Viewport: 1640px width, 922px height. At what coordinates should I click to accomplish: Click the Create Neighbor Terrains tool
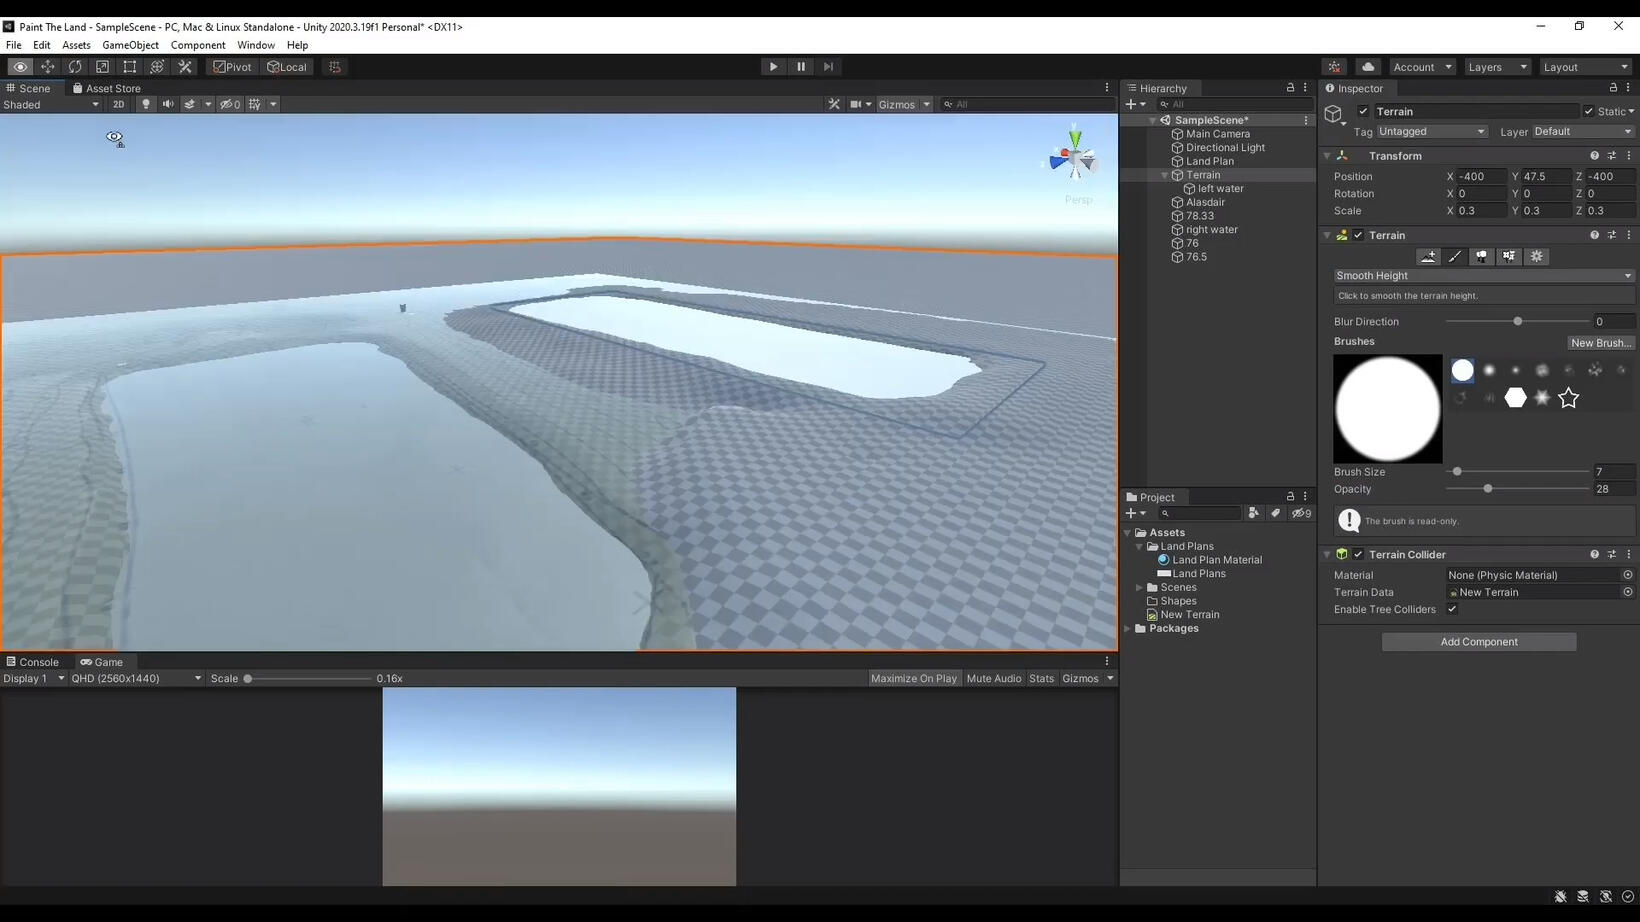[1428, 257]
